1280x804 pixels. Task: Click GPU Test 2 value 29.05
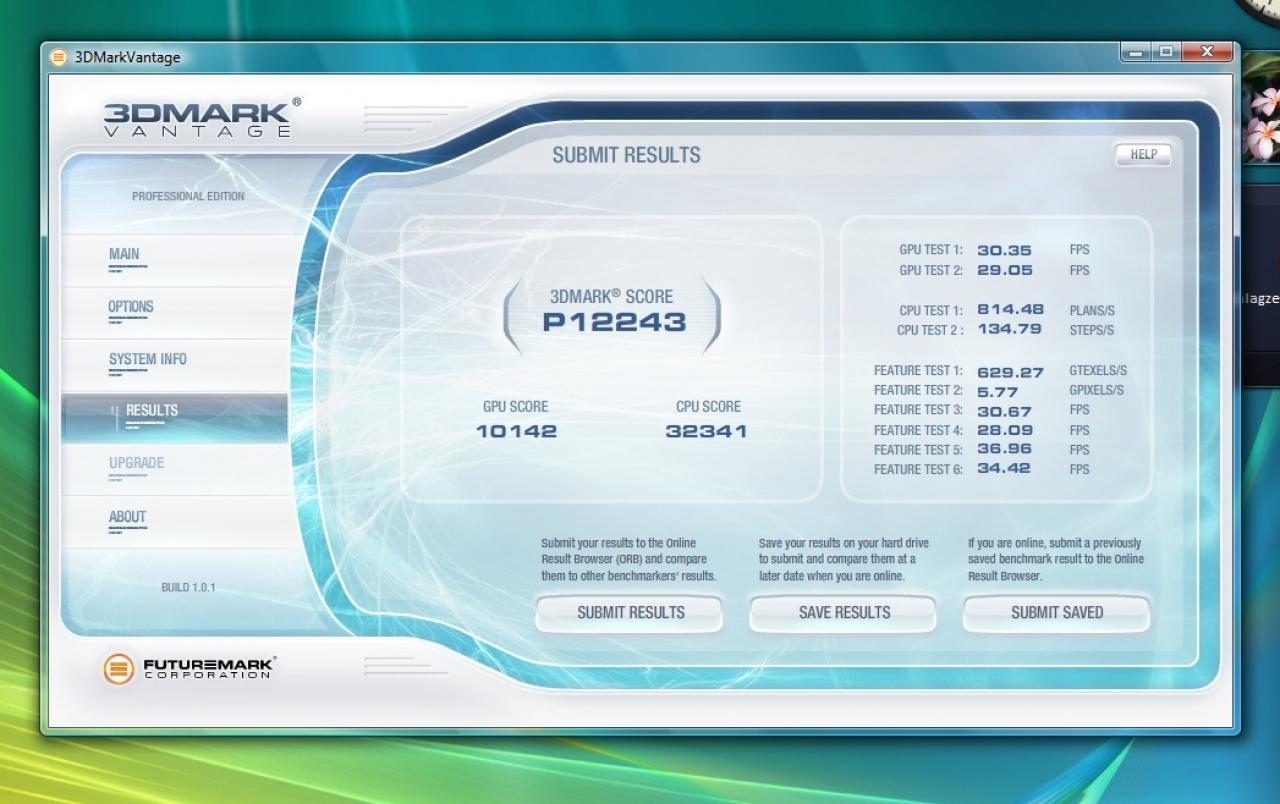1004,270
